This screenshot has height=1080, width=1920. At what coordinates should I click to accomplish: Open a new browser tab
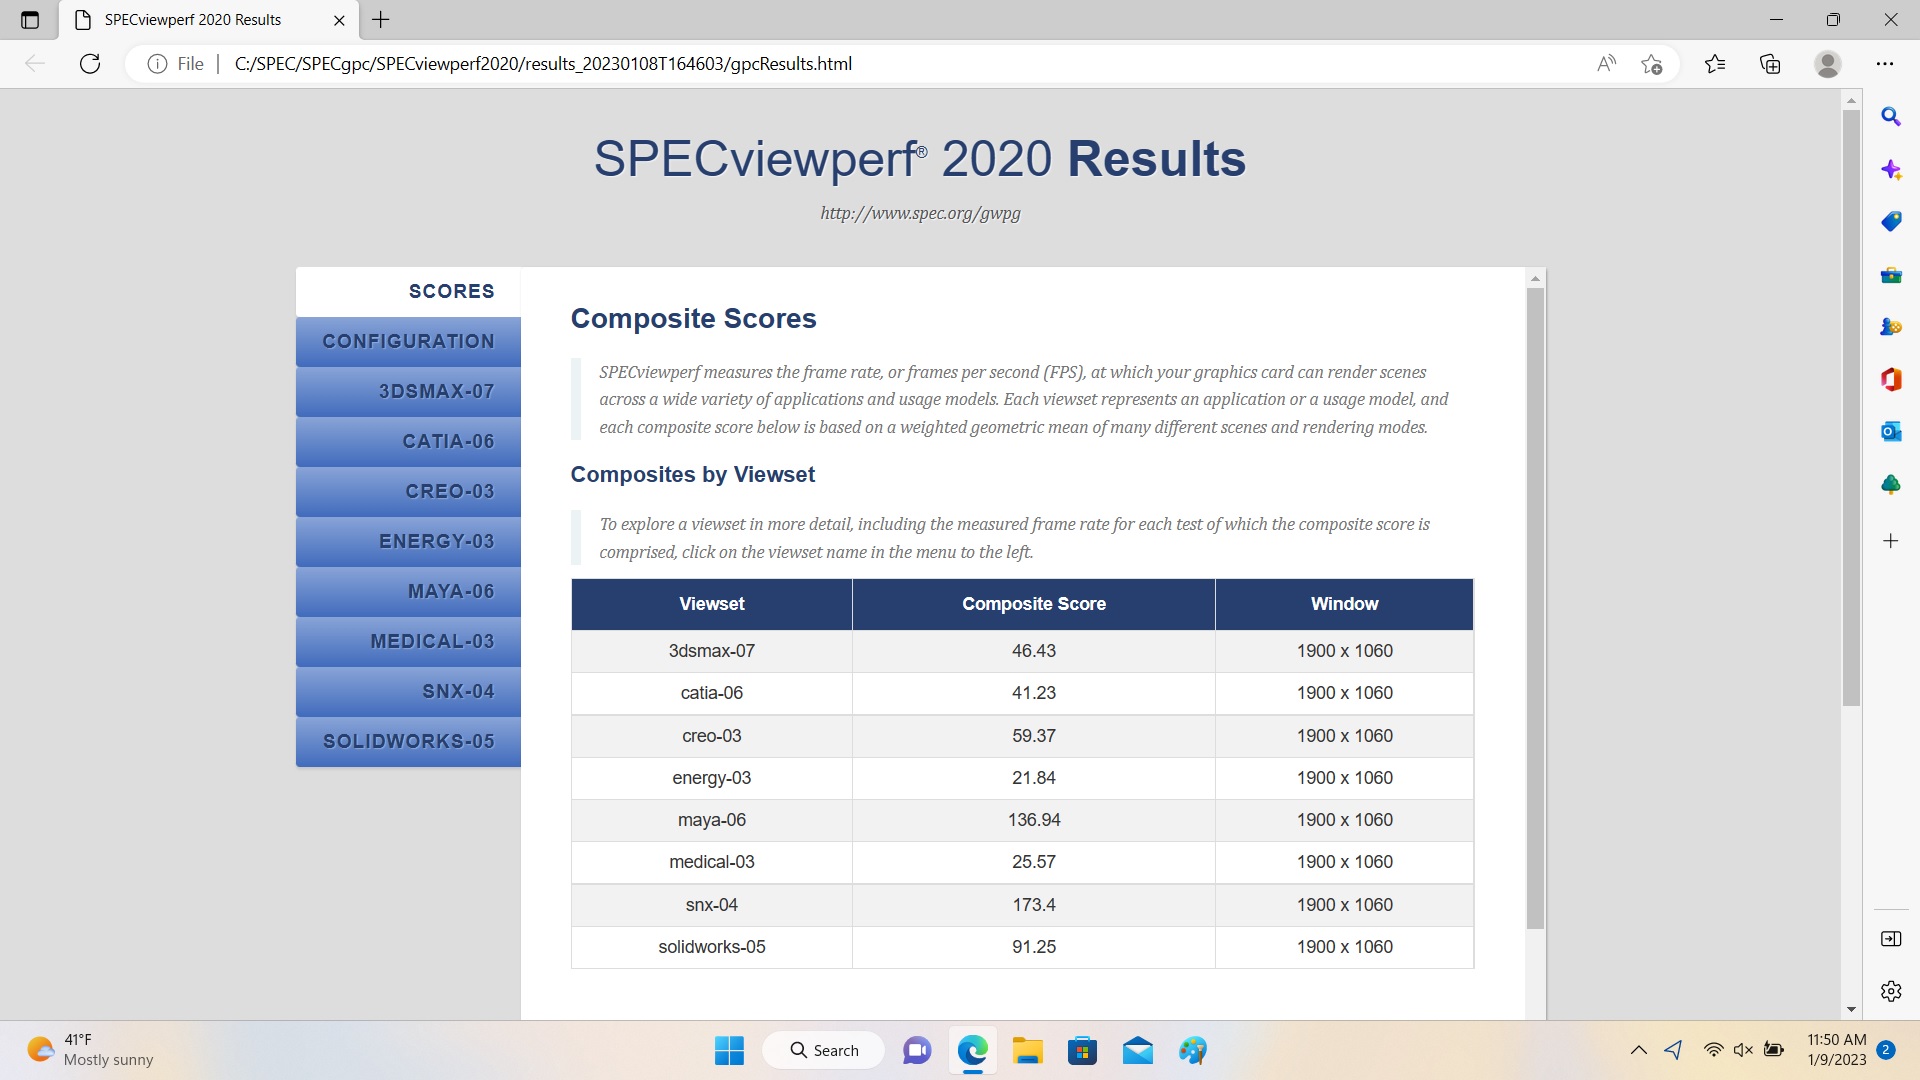click(381, 20)
